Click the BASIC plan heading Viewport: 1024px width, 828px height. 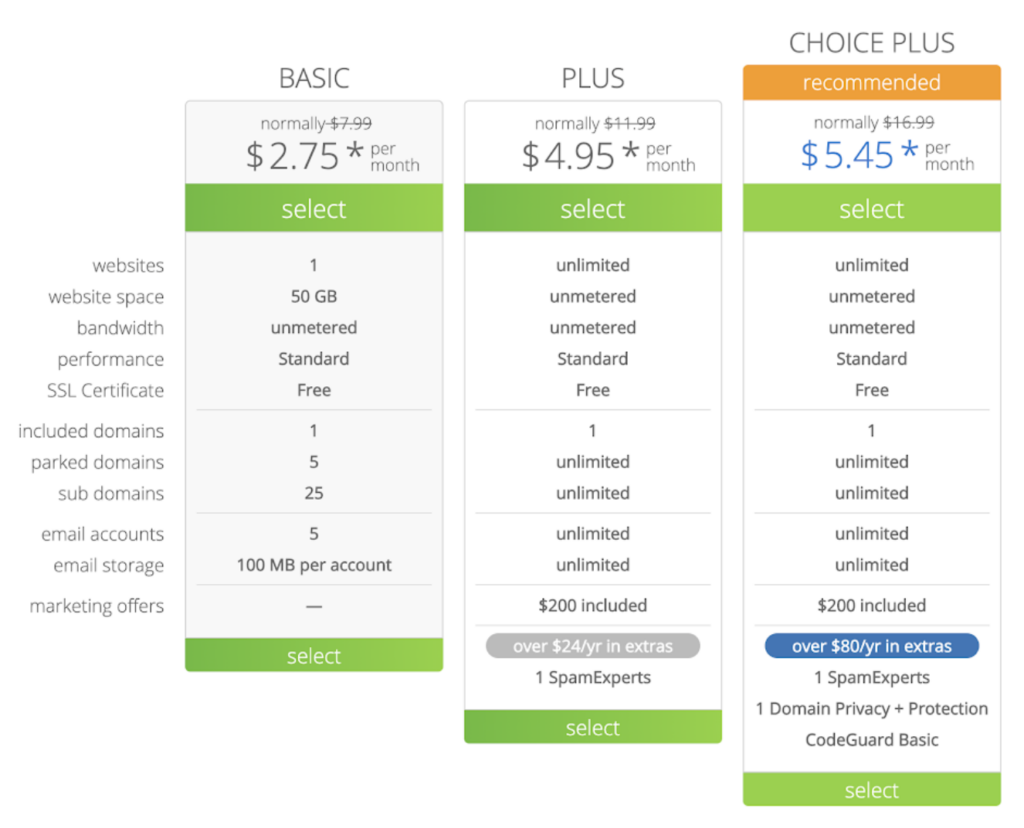coord(314,78)
